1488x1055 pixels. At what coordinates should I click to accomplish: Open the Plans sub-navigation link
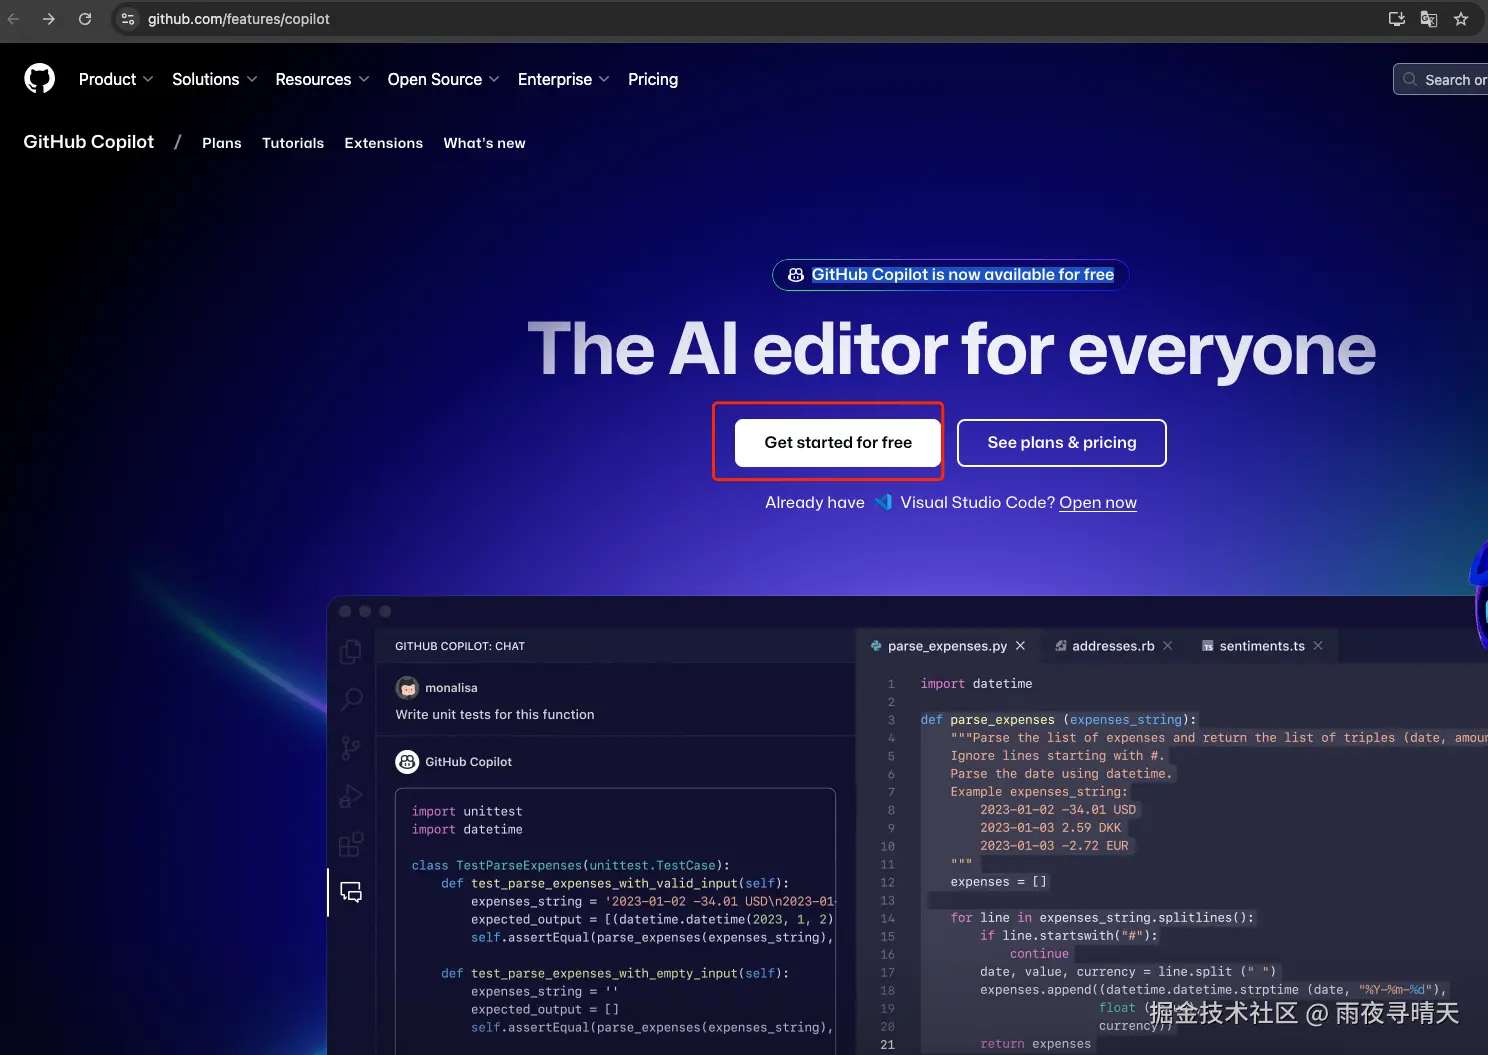[222, 143]
